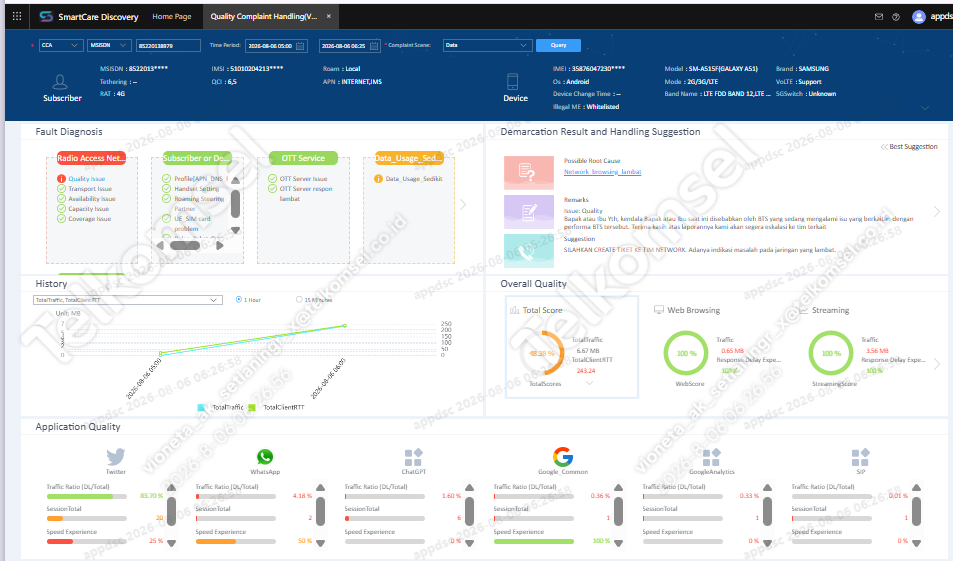Click the user avatar icon
The width and height of the screenshot is (953, 561).
coord(918,17)
